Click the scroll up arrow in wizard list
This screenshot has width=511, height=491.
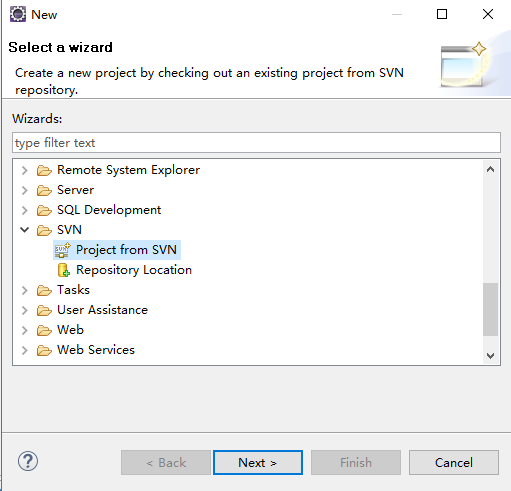click(x=490, y=169)
